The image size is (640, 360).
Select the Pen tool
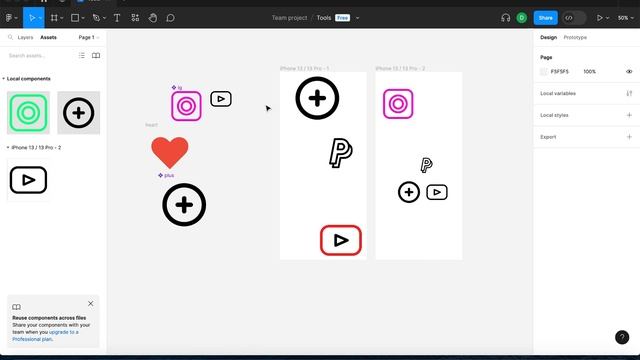96,18
